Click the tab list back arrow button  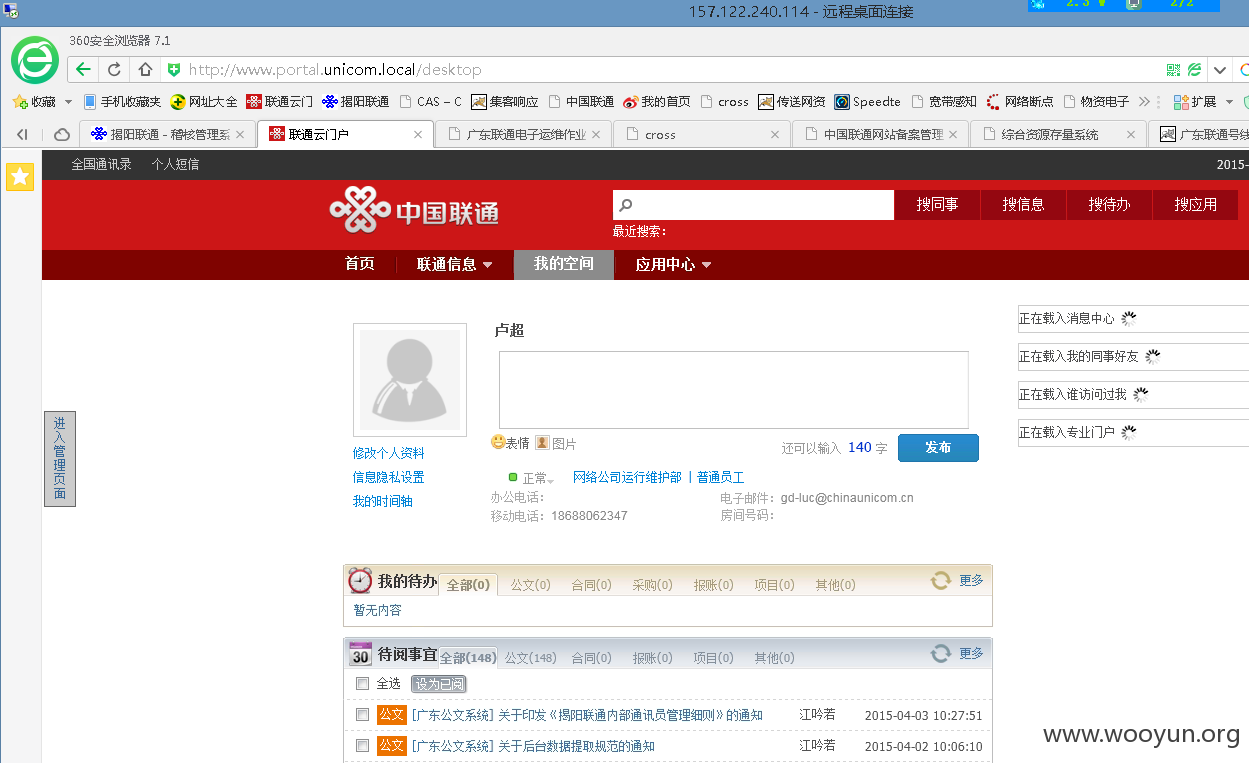click(x=22, y=134)
